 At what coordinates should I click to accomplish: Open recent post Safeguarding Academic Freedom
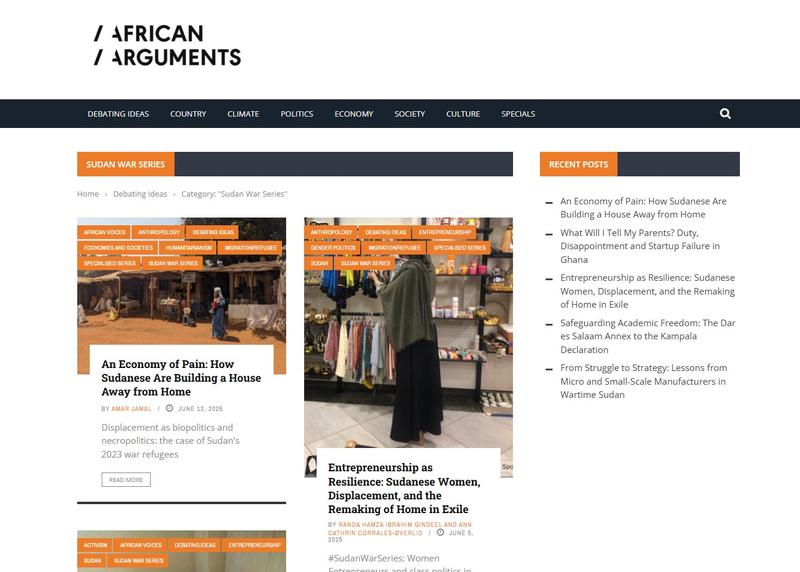[x=647, y=336]
